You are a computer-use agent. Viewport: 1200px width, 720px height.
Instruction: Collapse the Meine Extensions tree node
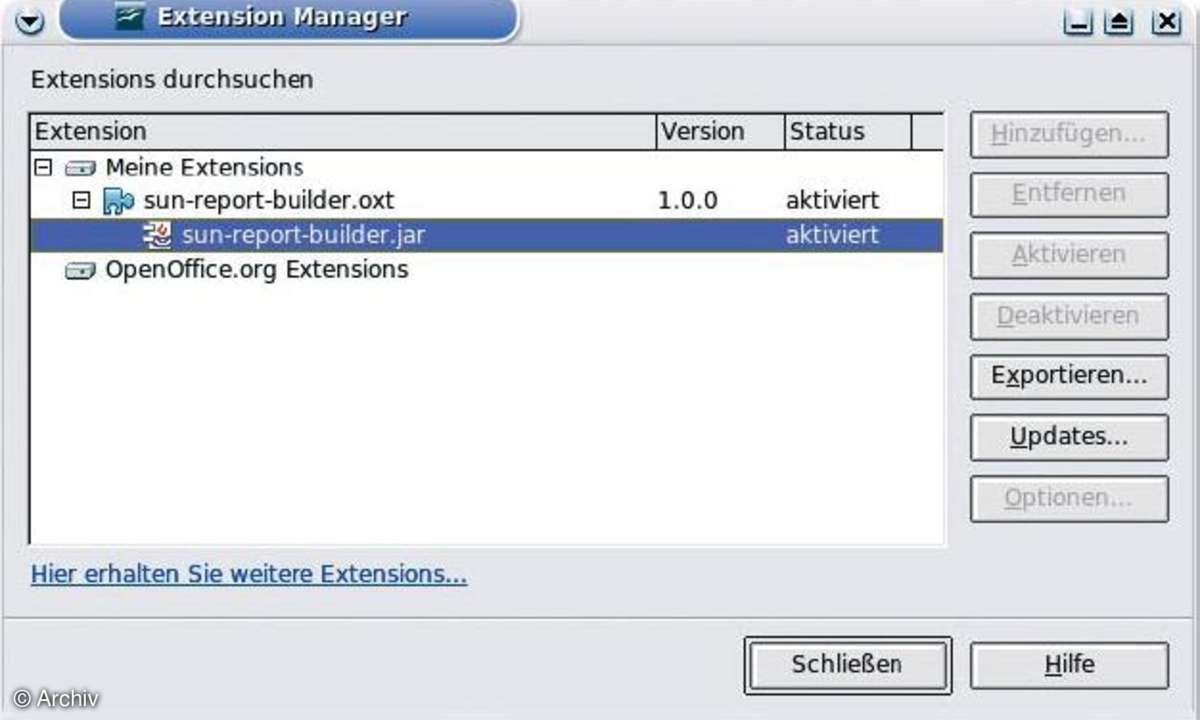(42, 167)
